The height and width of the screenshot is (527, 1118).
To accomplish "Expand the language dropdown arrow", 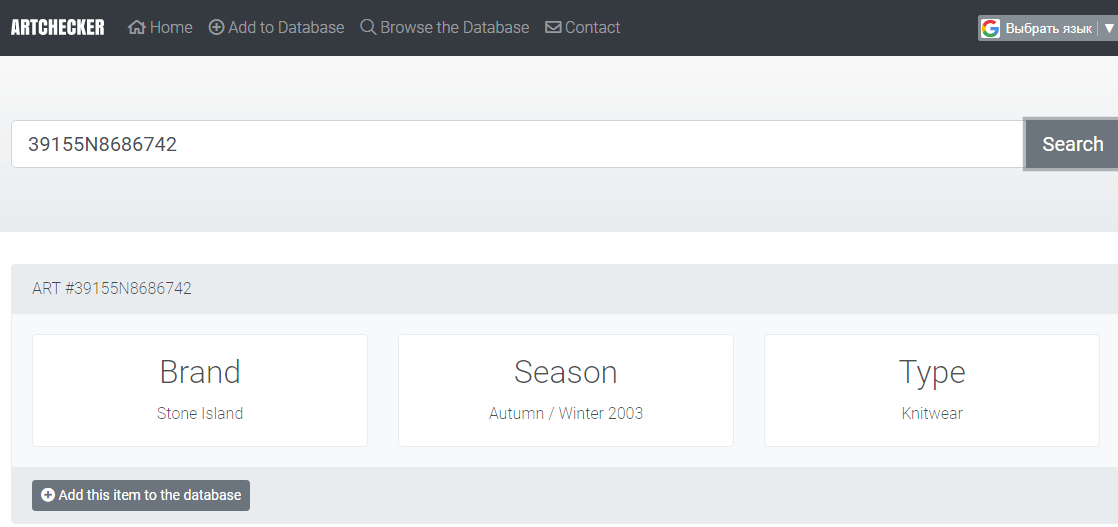I will (x=1109, y=29).
